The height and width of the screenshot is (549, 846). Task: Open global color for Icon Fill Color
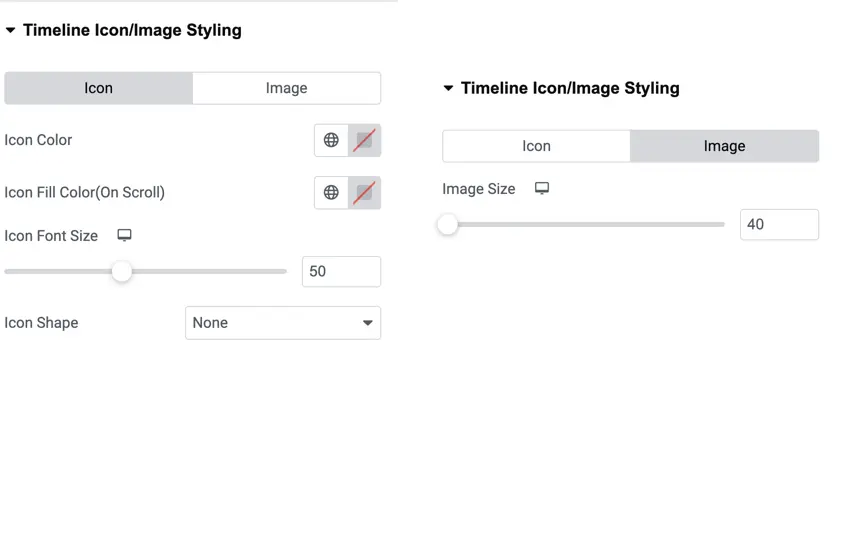pos(331,193)
